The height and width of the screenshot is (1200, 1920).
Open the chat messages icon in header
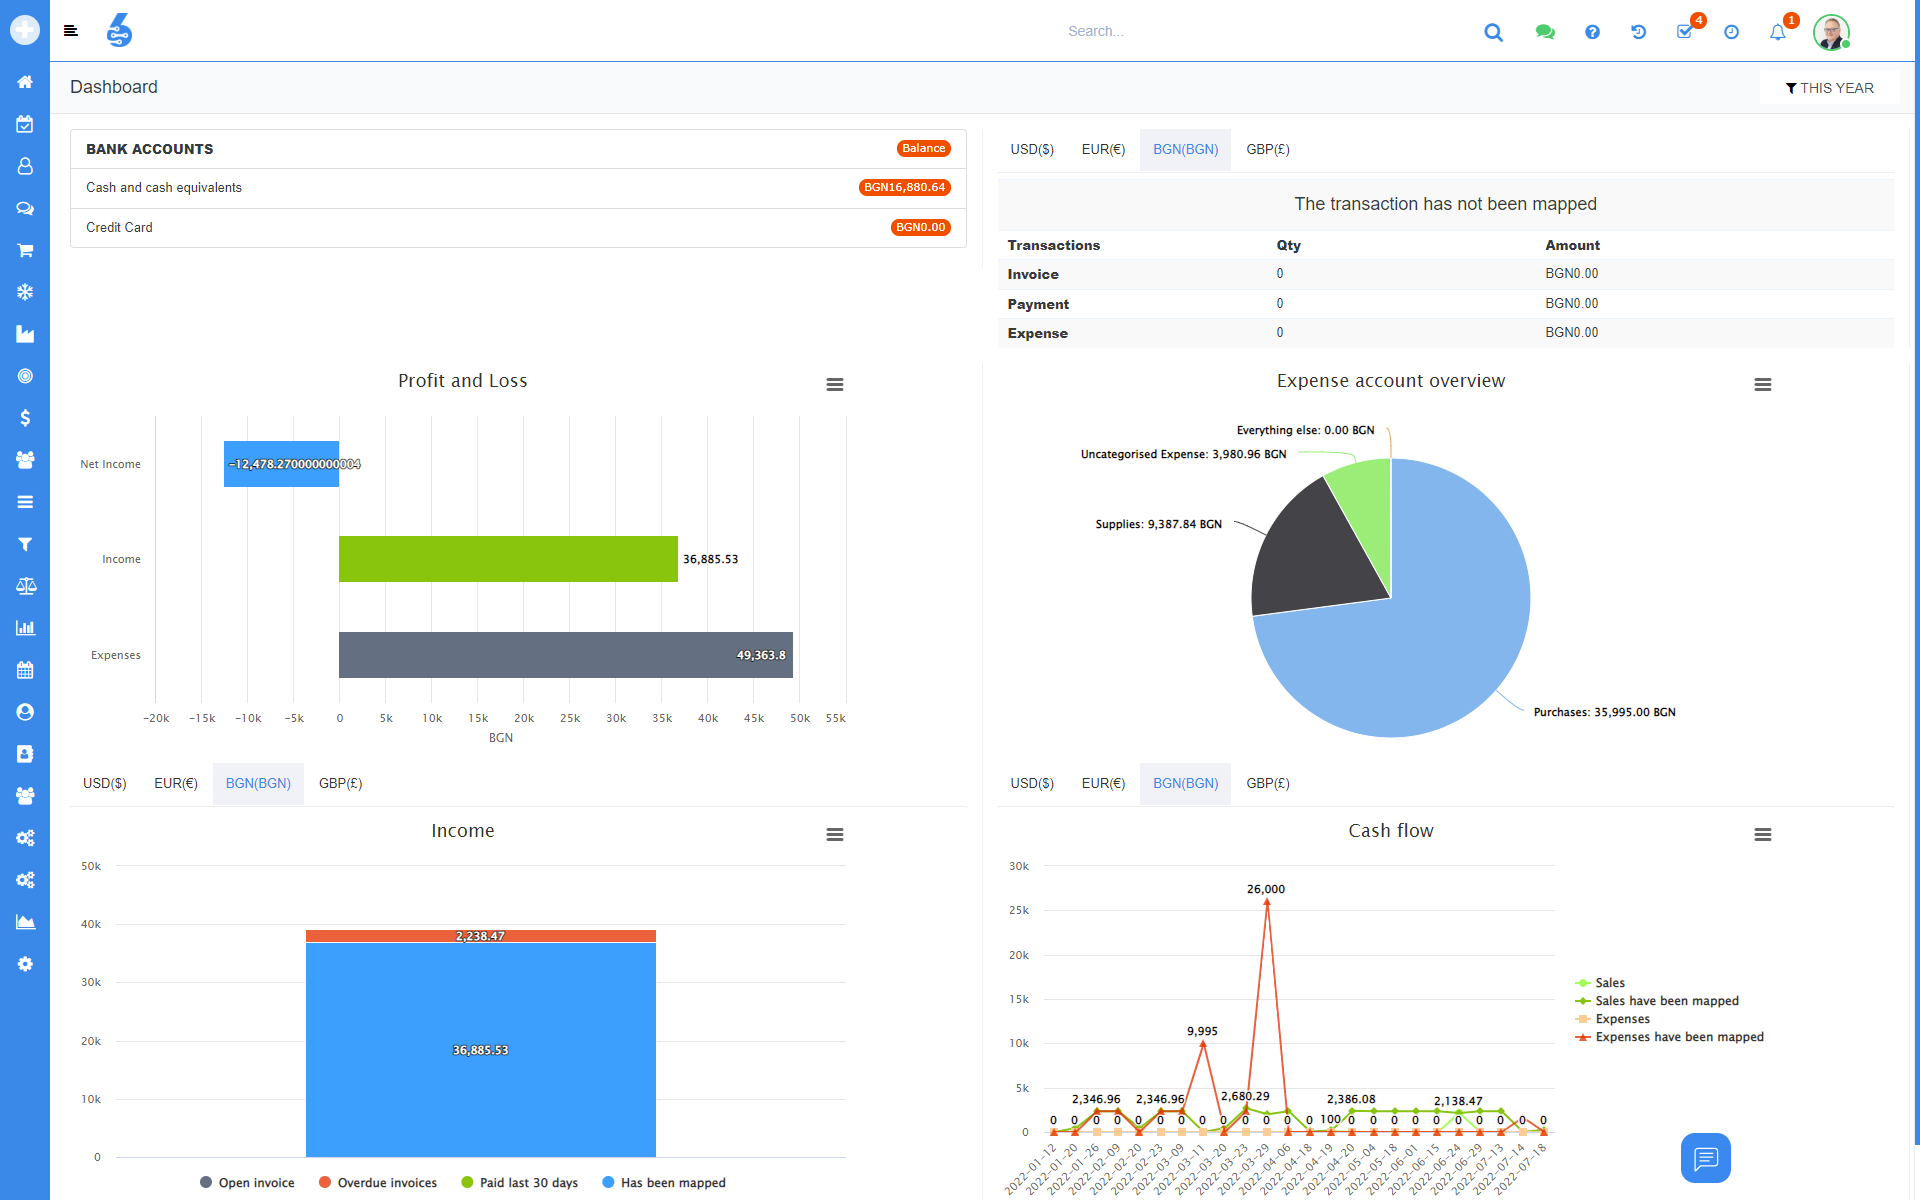(1545, 32)
